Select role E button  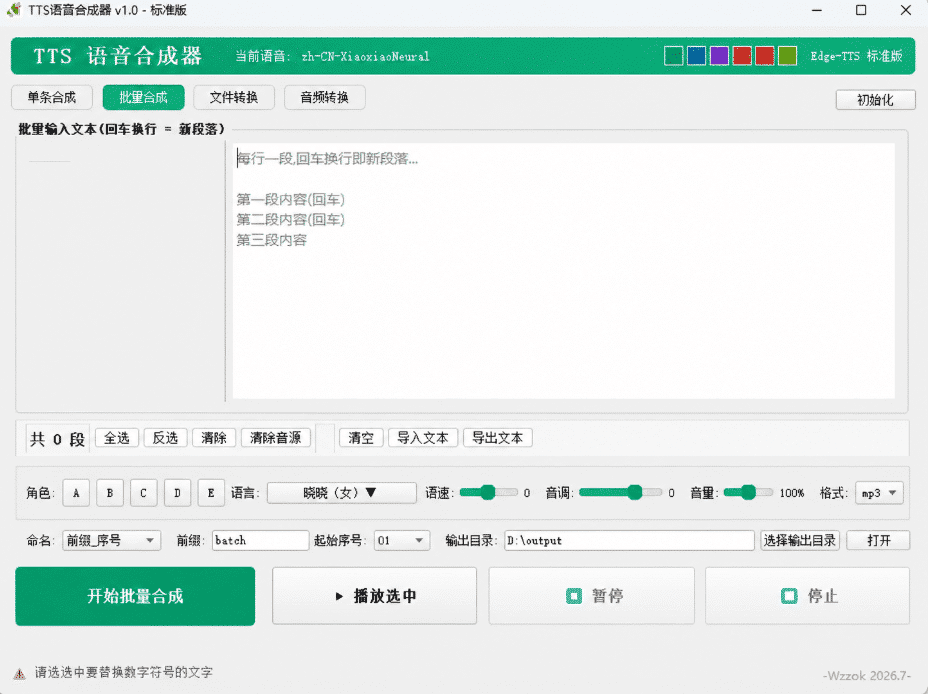[x=211, y=493]
